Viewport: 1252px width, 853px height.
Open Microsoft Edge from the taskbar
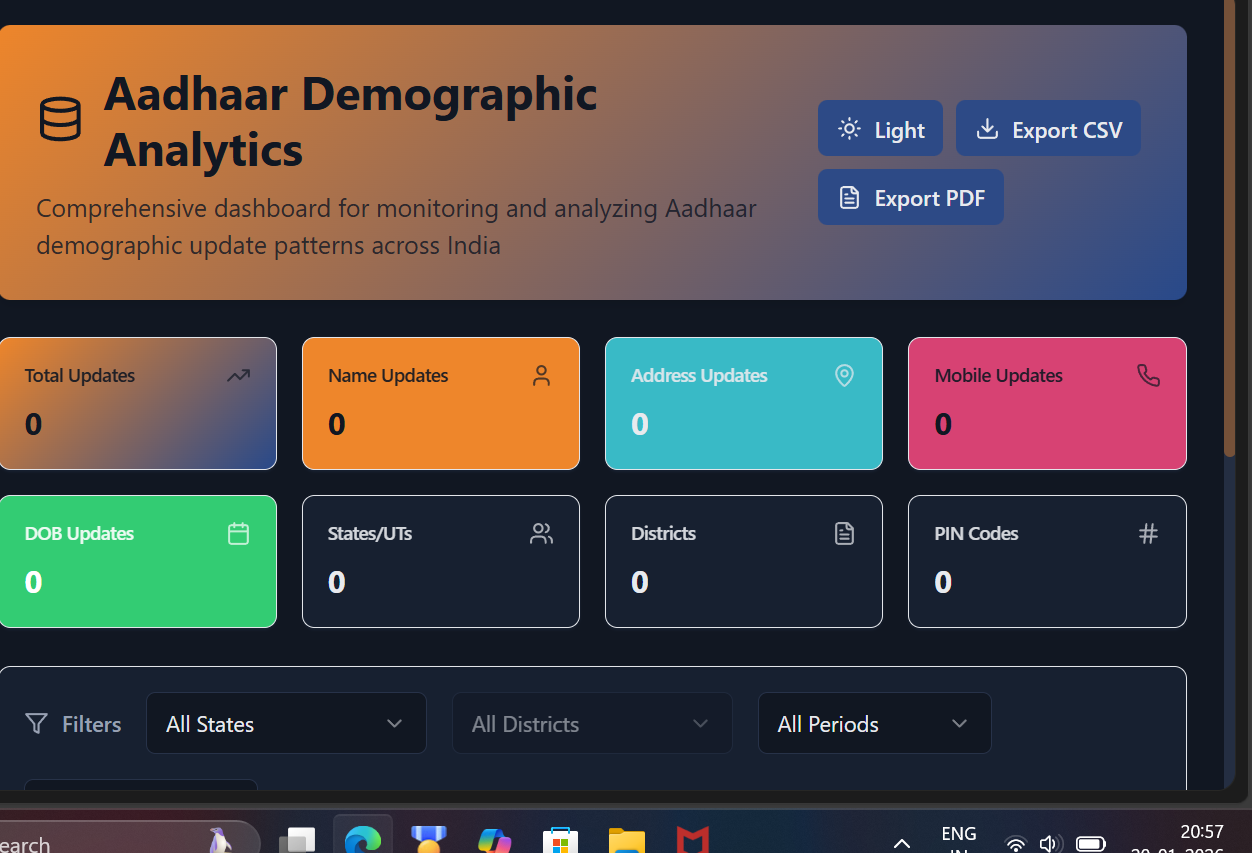[362, 840]
